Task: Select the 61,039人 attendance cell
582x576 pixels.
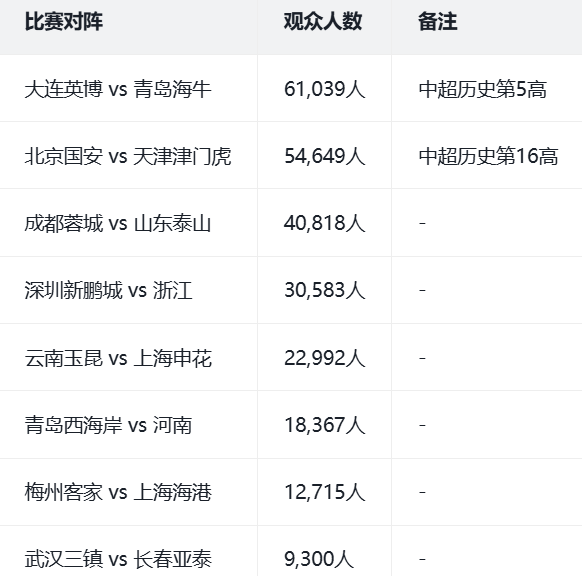Action: click(324, 89)
